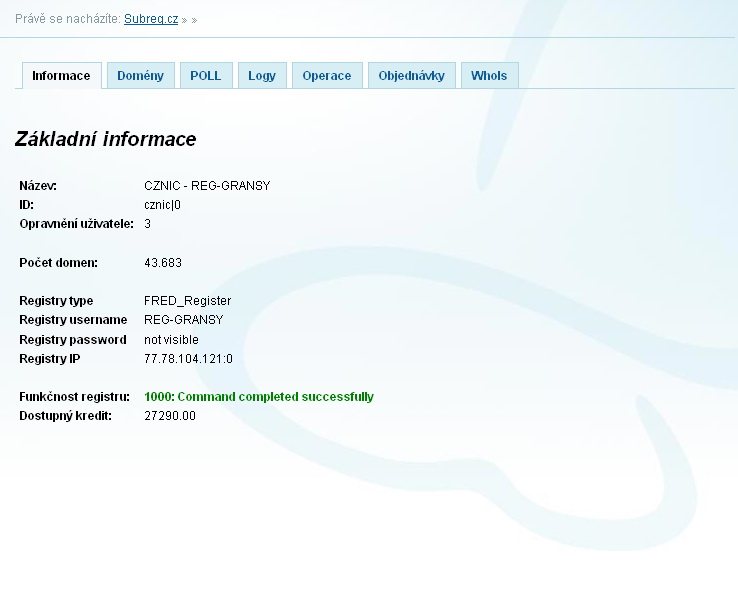Click the green Command completed successfully status
This screenshot has width=738, height=612.
point(258,397)
